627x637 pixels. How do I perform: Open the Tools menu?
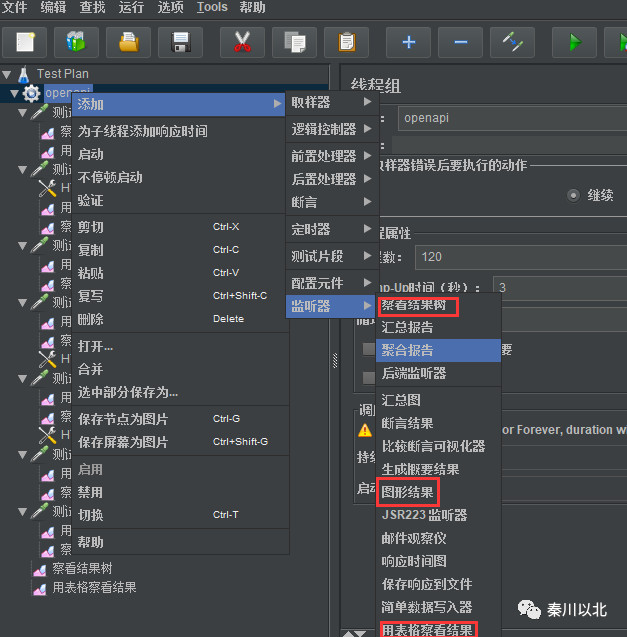tap(212, 7)
